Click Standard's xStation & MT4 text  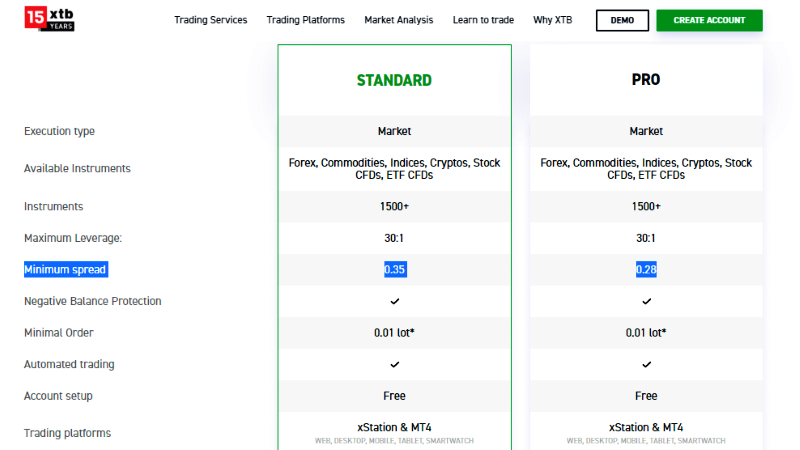pyautogui.click(x=394, y=427)
